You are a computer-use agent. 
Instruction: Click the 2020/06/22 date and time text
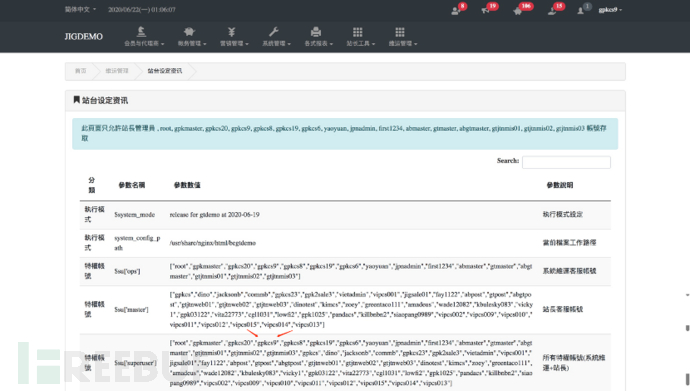[x=142, y=9]
